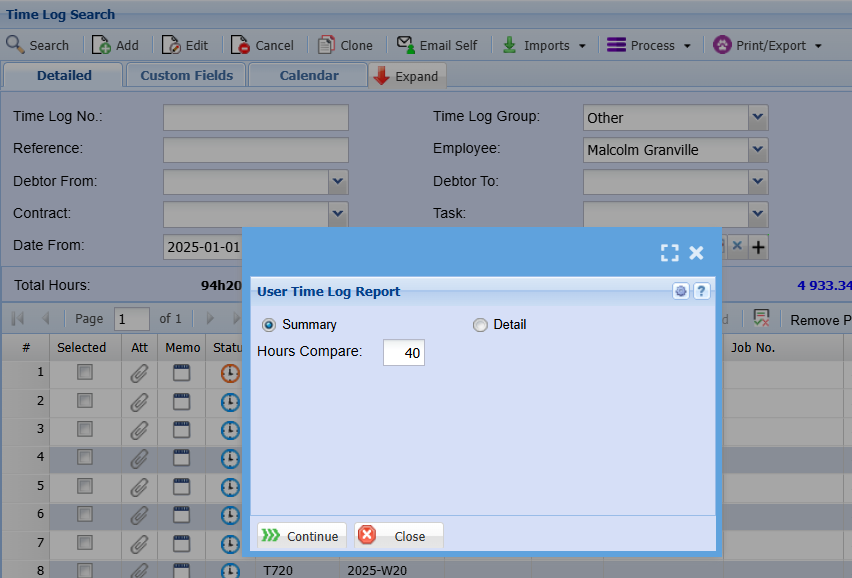Open the Imports dropdown menu

click(544, 45)
